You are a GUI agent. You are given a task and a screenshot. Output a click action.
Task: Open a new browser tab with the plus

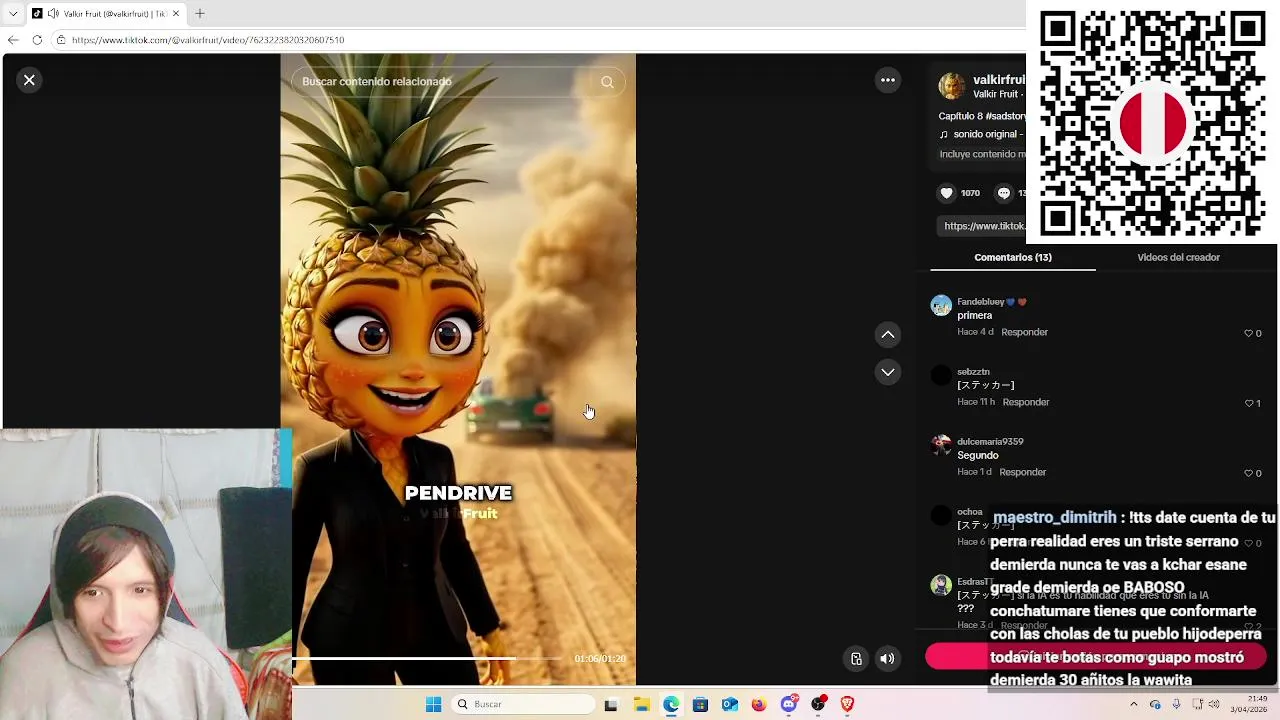pos(199,14)
